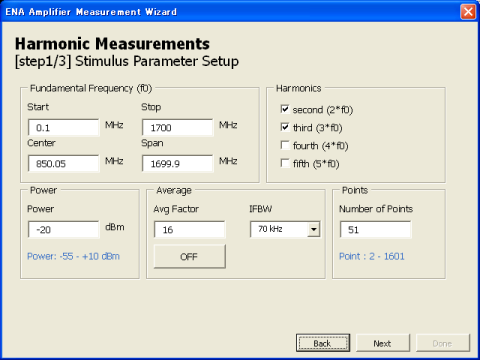
Task: Toggle the averaging OFF button
Action: pos(190,256)
